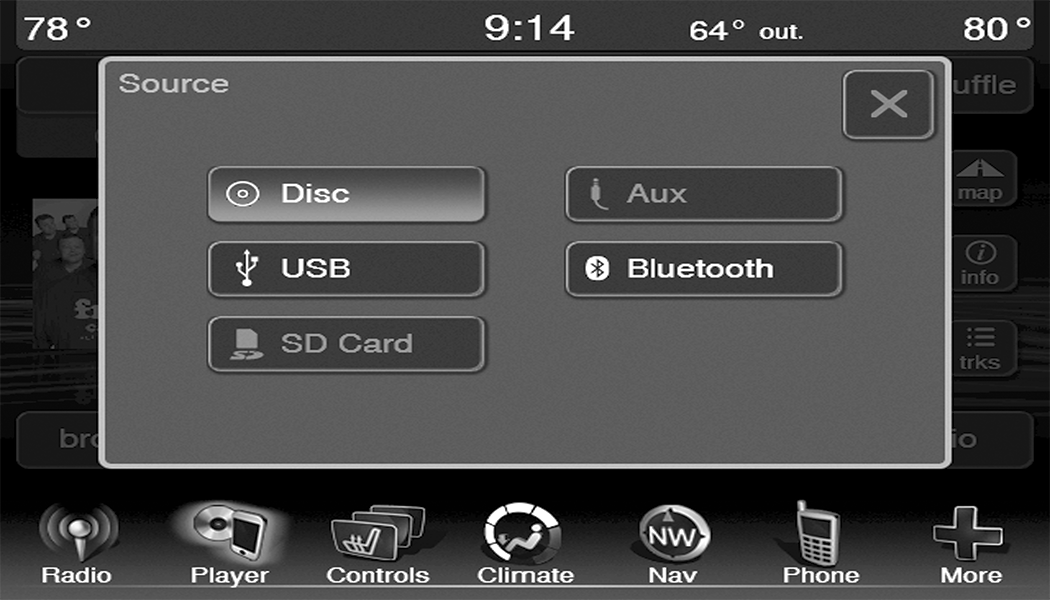The height and width of the screenshot is (600, 1050).
Task: Show track info with info button
Action: tap(984, 263)
